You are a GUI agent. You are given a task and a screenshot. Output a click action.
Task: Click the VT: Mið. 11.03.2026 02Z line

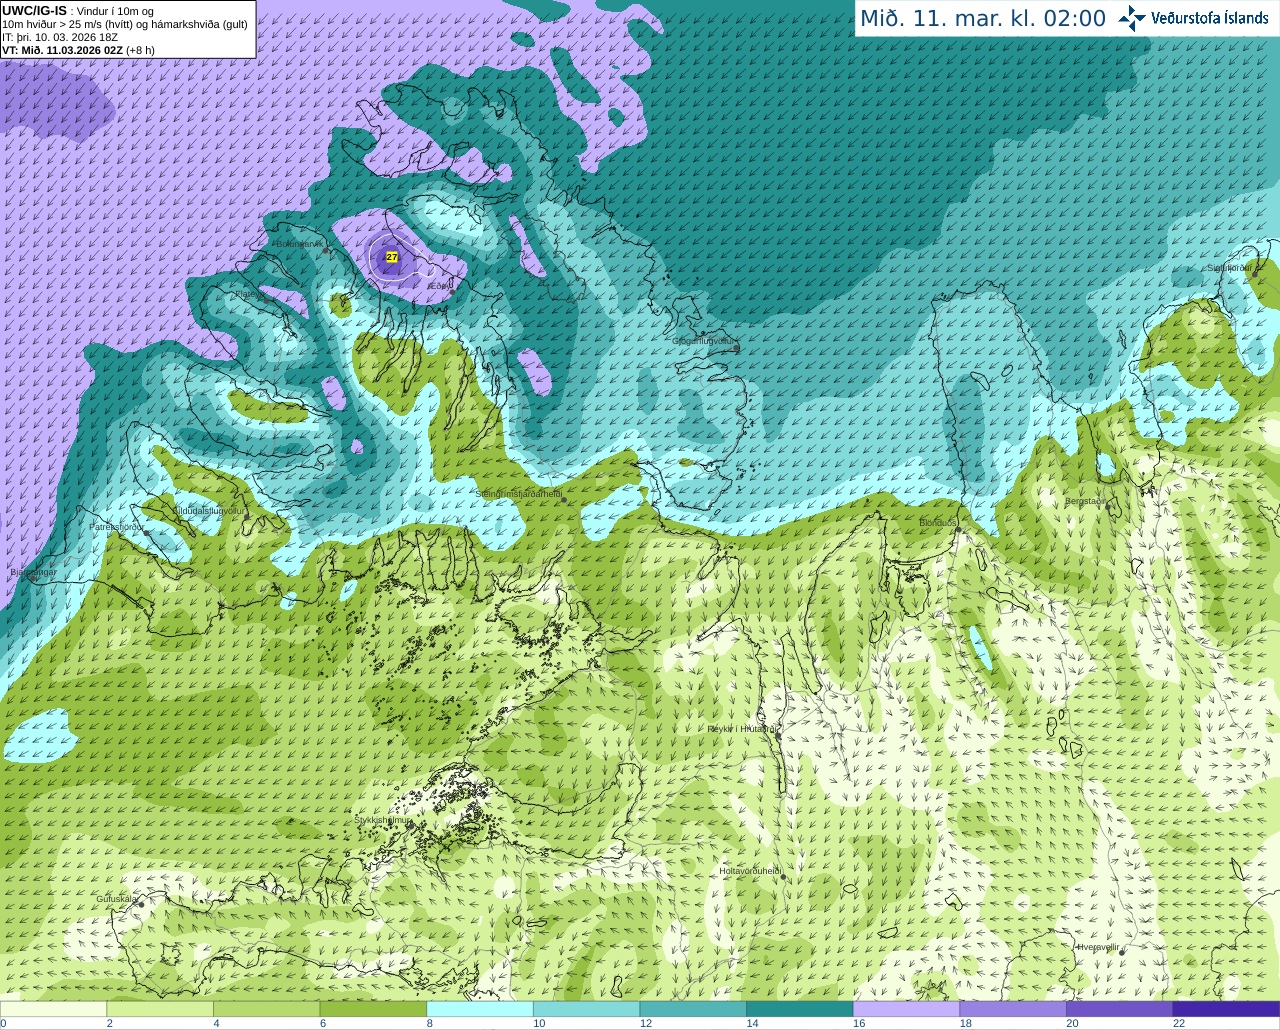[78, 50]
